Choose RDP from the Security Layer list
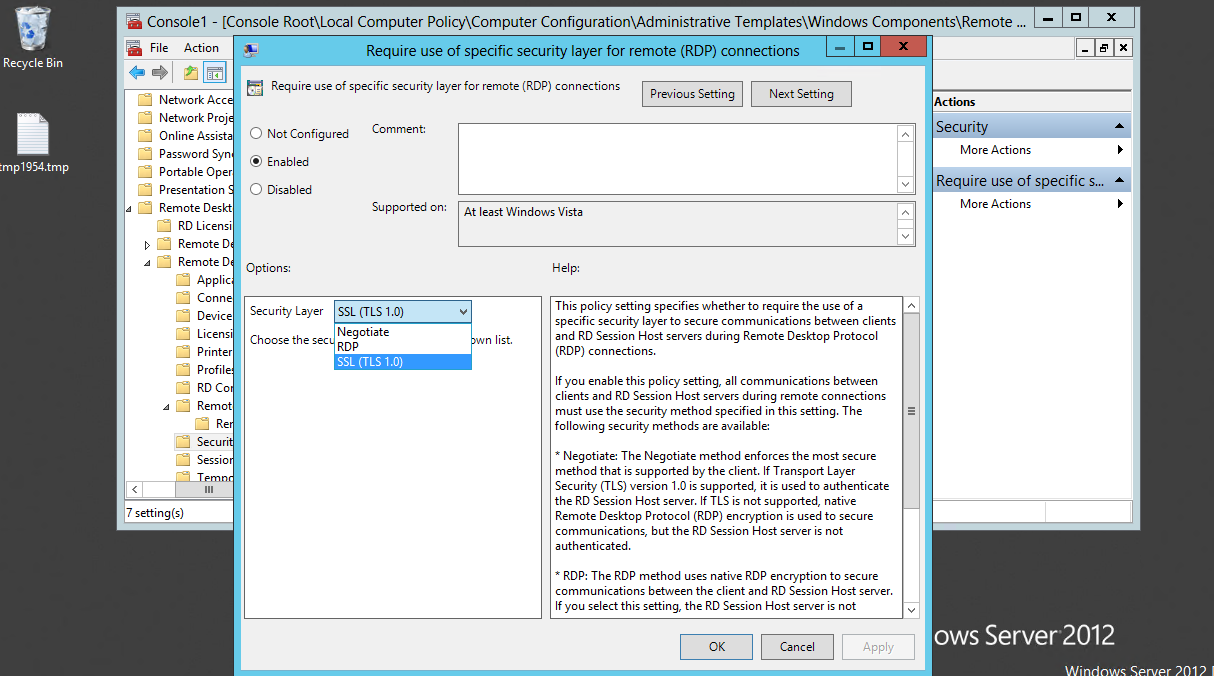Viewport: 1214px width, 676px height. 403,347
